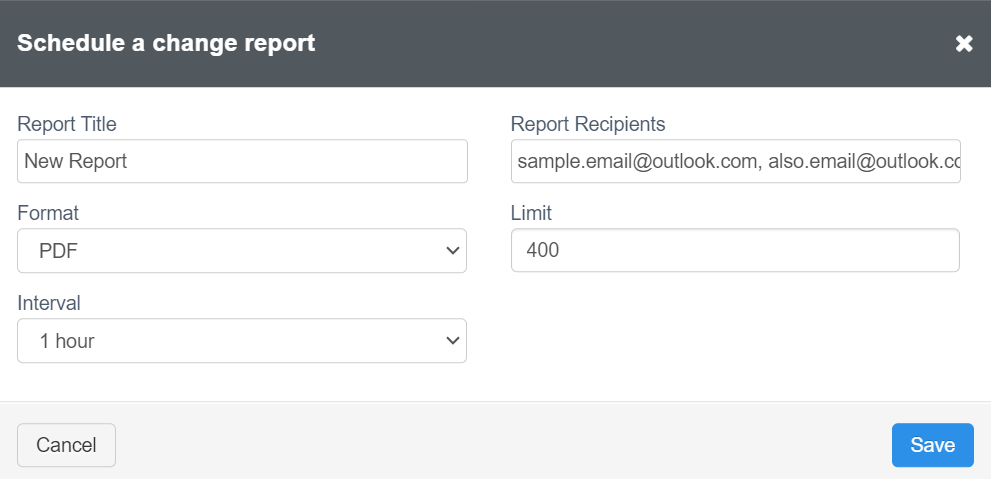Click the "Format" label text
Viewport: 991px width, 479px height.
pyautogui.click(x=48, y=213)
